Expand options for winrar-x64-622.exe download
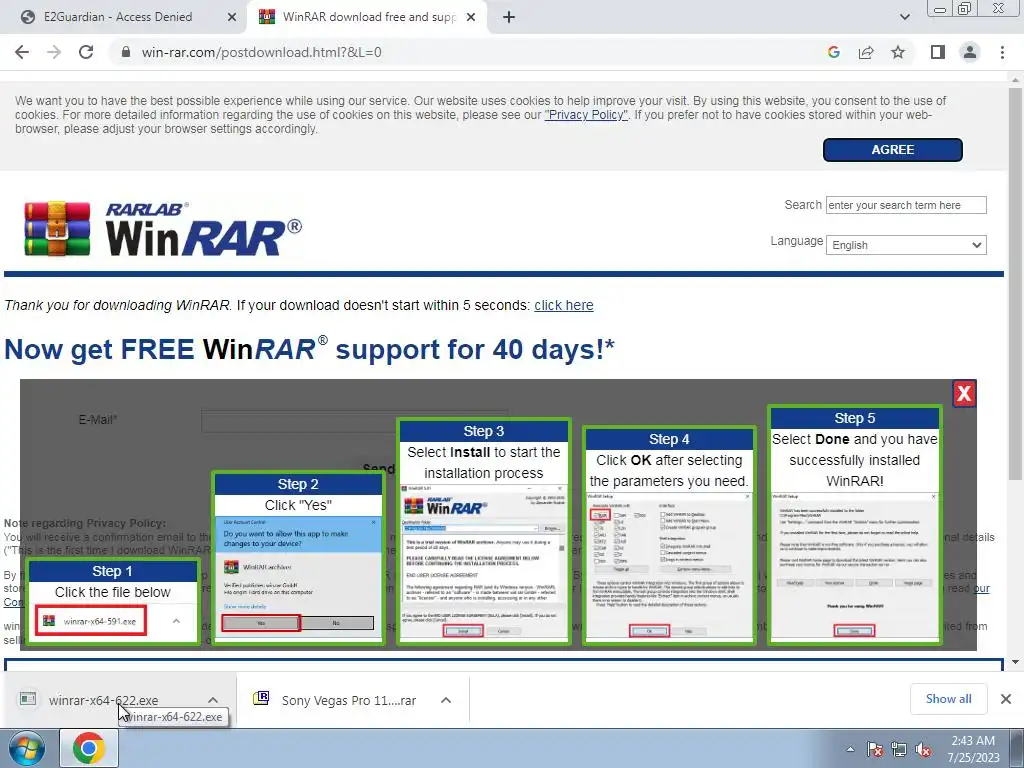The image size is (1024, 768). [213, 700]
